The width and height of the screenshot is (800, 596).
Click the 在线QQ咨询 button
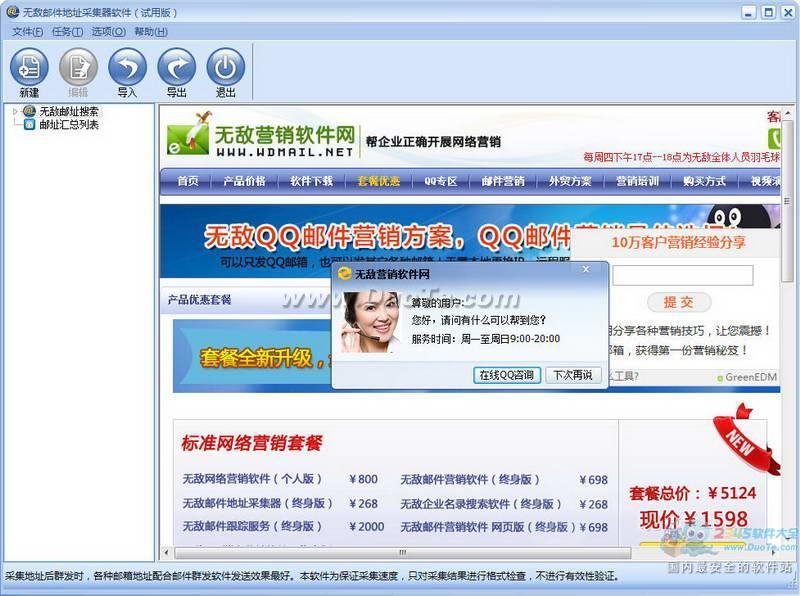tap(507, 375)
